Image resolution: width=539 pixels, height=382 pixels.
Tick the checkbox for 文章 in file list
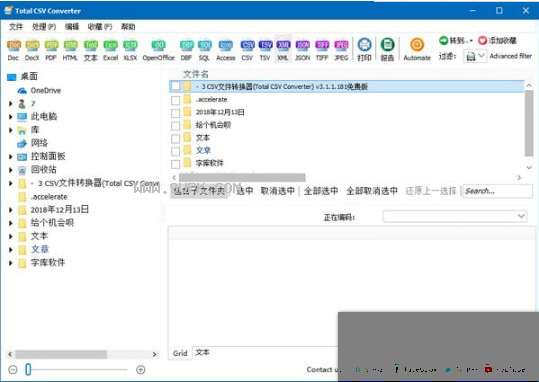(x=175, y=151)
